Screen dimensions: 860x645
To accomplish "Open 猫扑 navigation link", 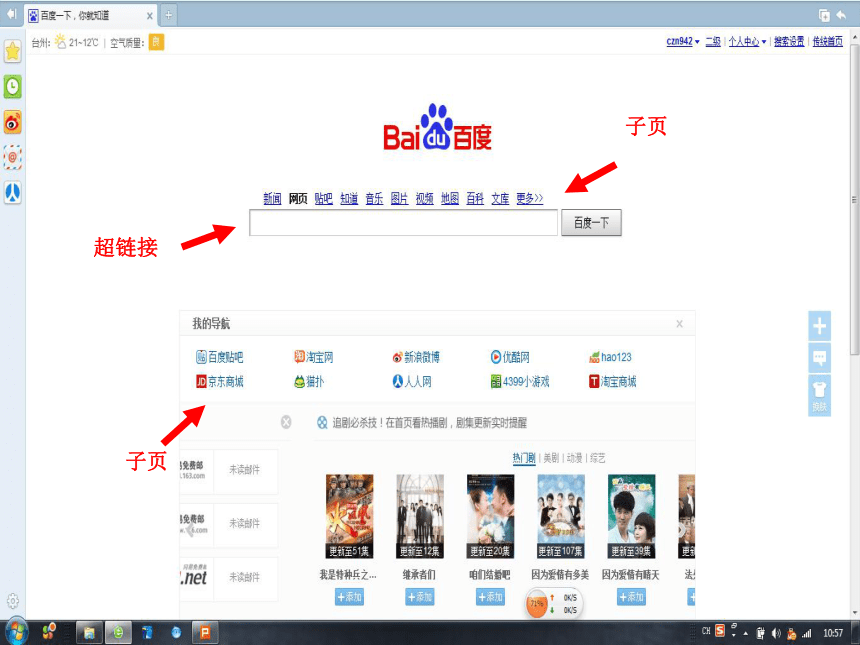I will click(309, 381).
